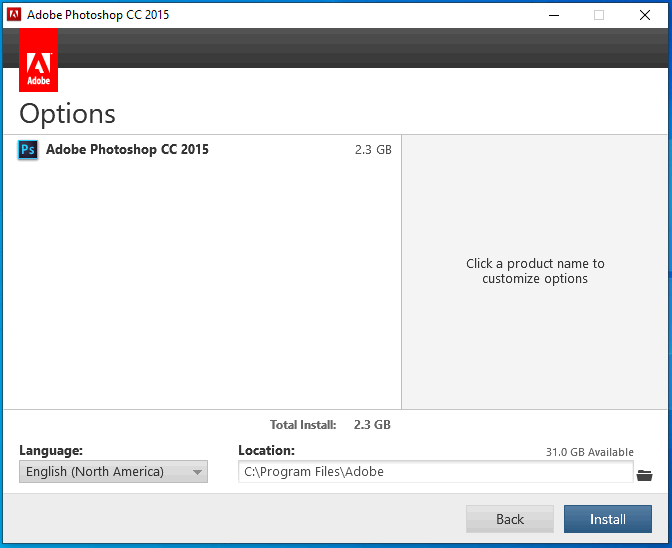Go back using the Back button
Viewport: 672px width, 548px height.
pyautogui.click(x=509, y=519)
